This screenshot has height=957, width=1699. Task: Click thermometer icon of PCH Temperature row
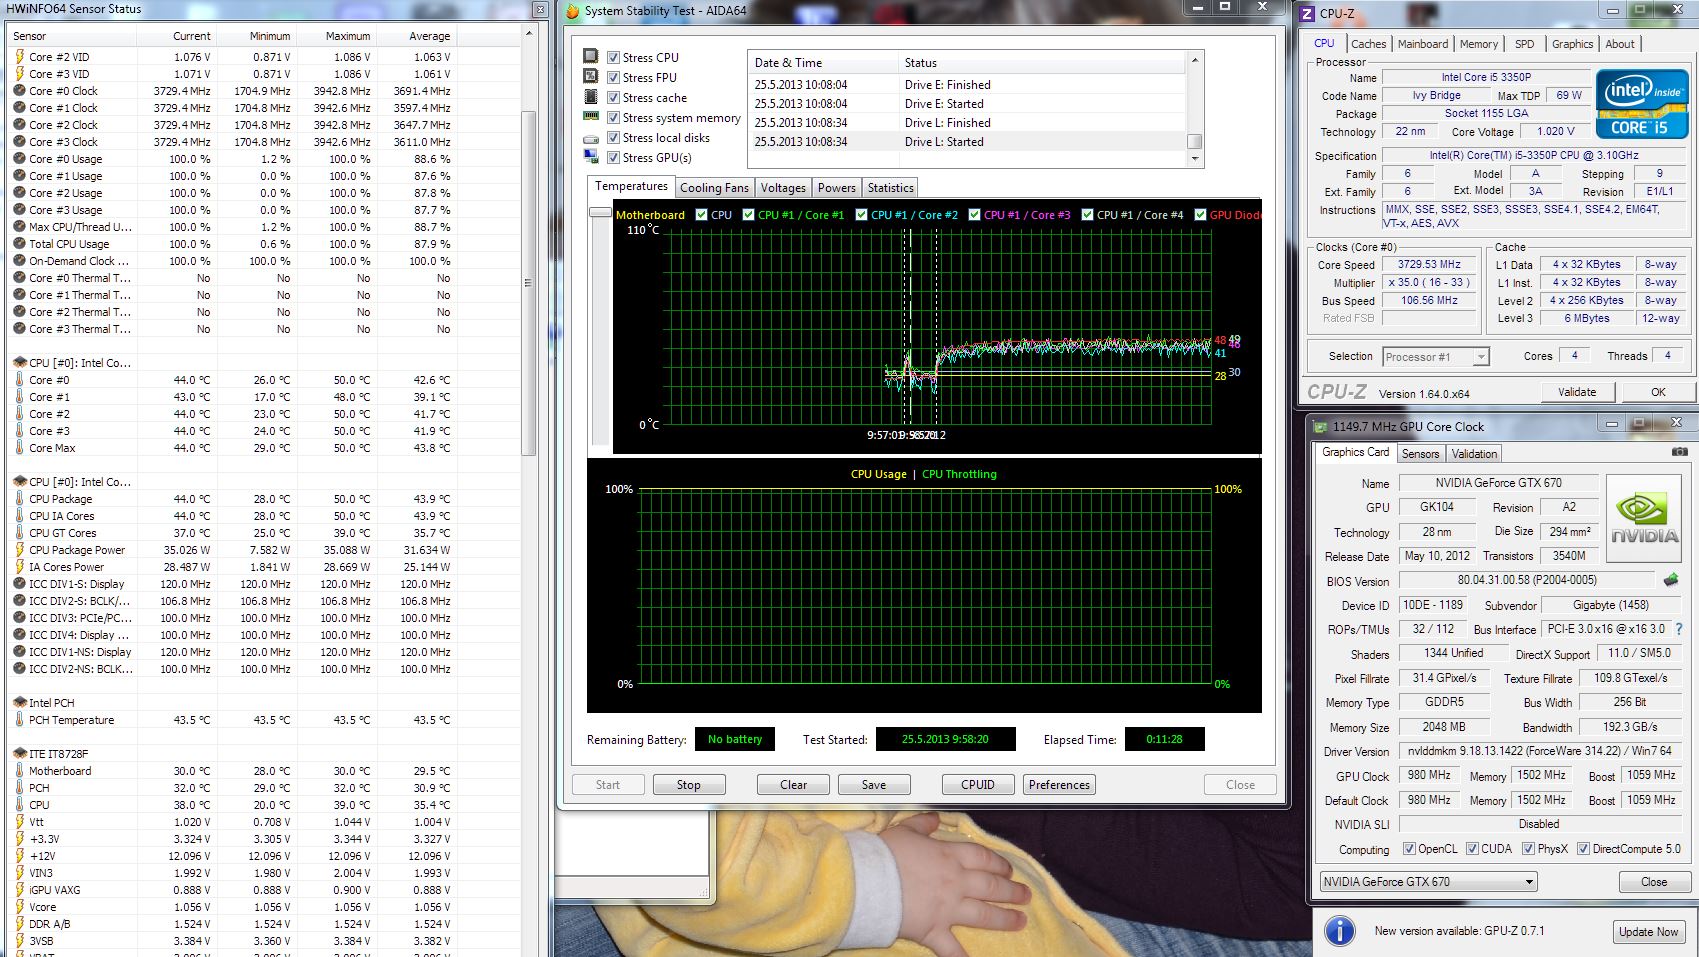(x=19, y=720)
